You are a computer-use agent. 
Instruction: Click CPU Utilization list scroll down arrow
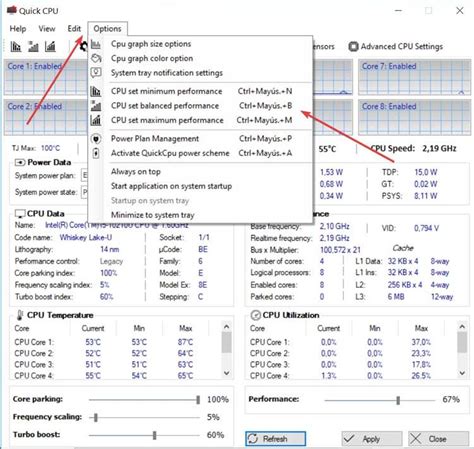[462, 373]
